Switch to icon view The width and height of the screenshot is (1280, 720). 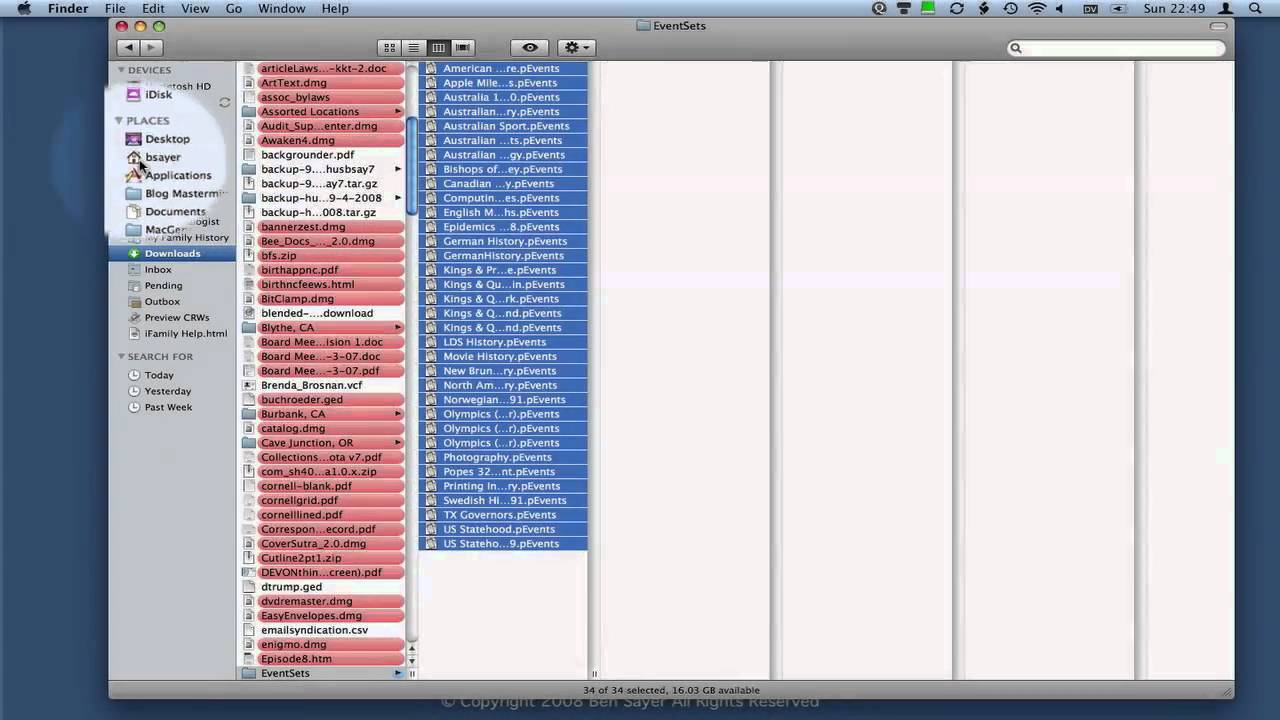click(390, 47)
